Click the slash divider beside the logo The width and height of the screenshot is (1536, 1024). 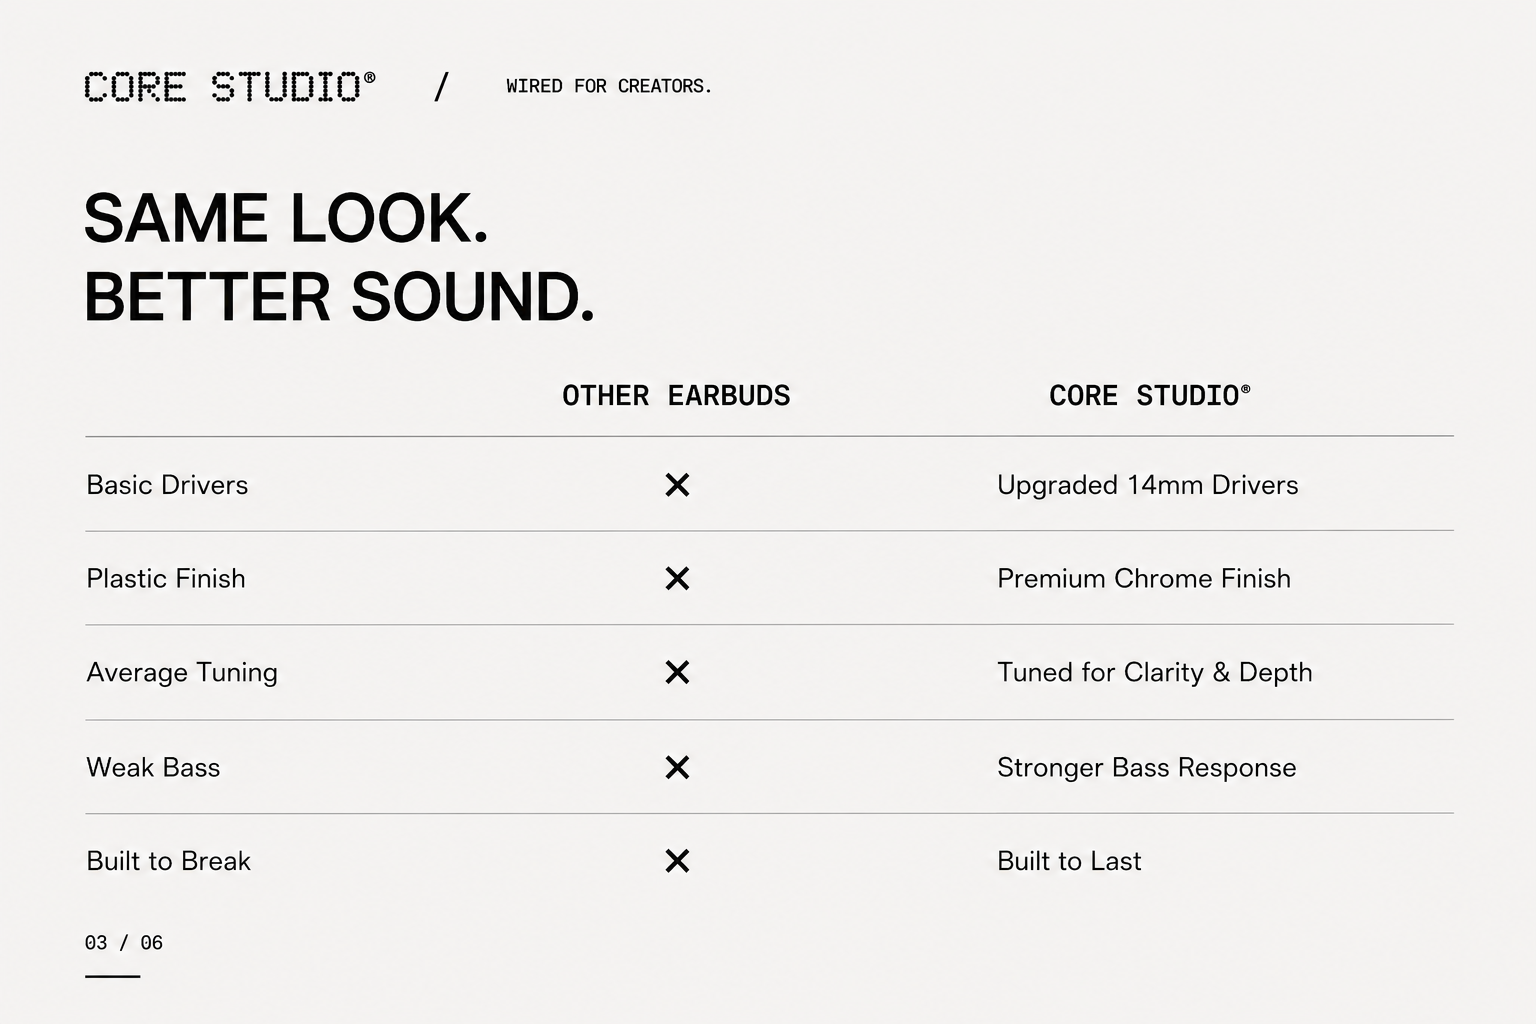(x=441, y=87)
